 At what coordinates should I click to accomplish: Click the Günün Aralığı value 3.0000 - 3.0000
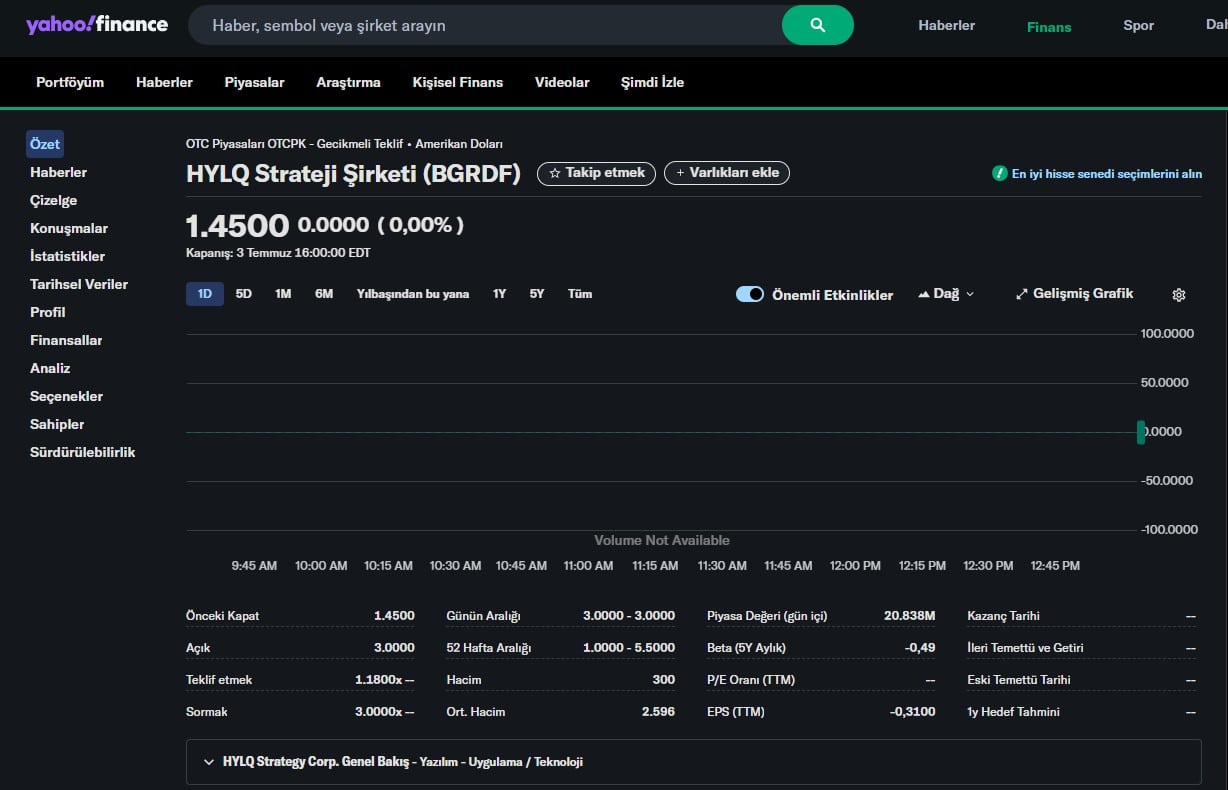click(629, 616)
